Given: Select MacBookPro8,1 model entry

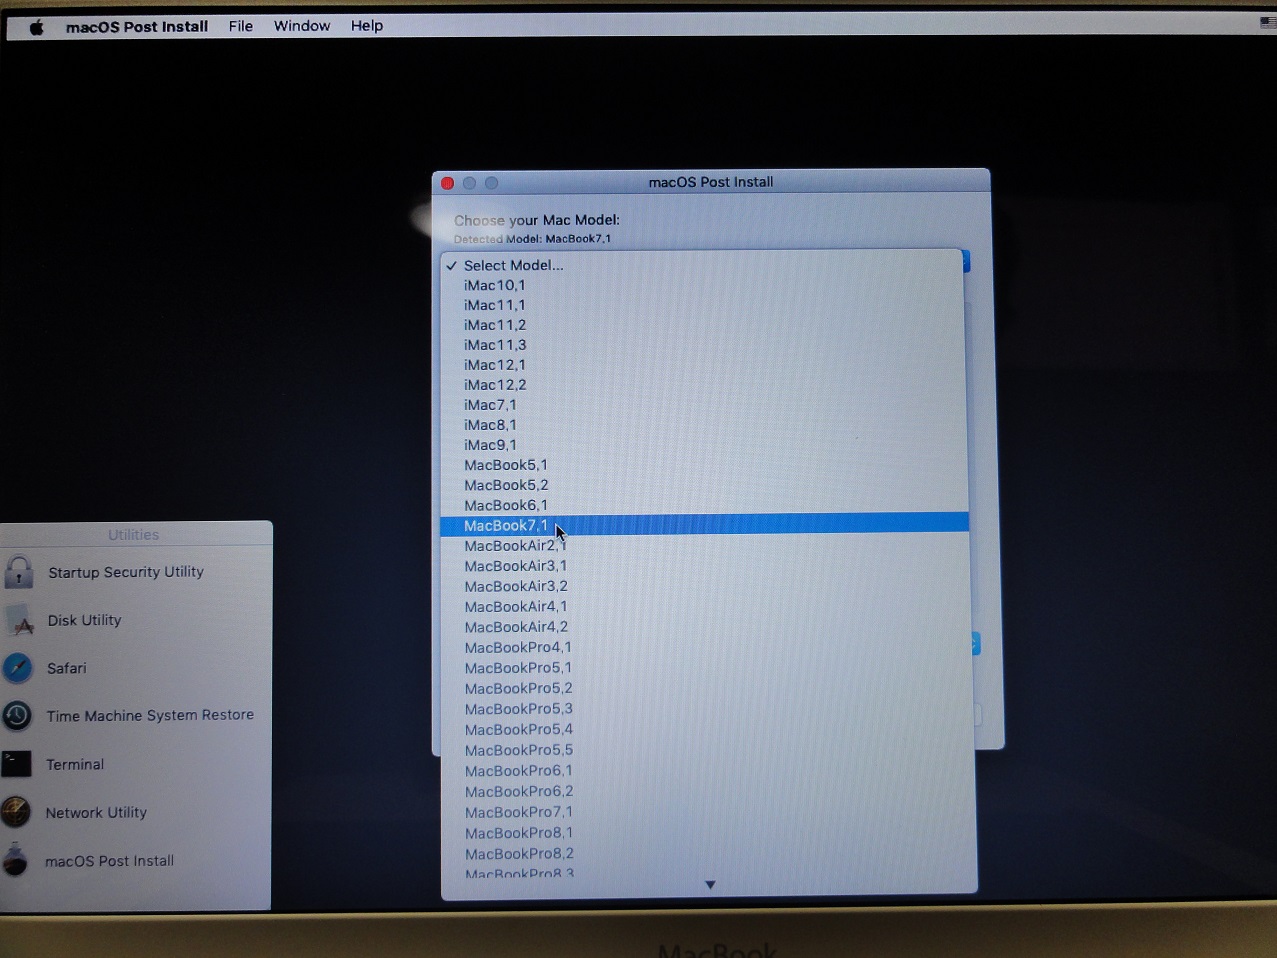Looking at the screenshot, I should coord(709,833).
